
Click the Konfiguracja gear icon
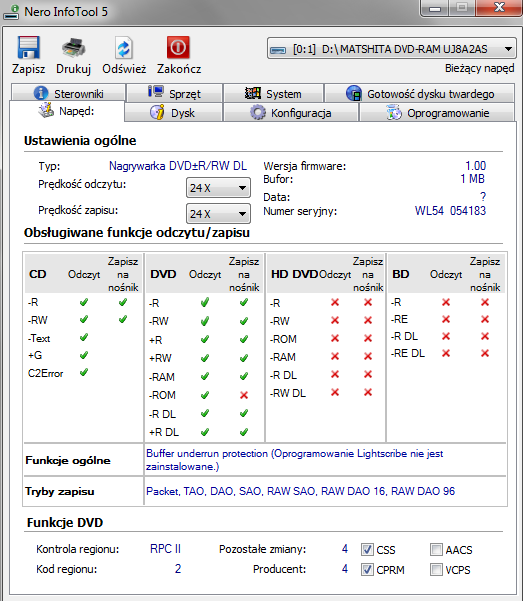pyautogui.click(x=258, y=113)
